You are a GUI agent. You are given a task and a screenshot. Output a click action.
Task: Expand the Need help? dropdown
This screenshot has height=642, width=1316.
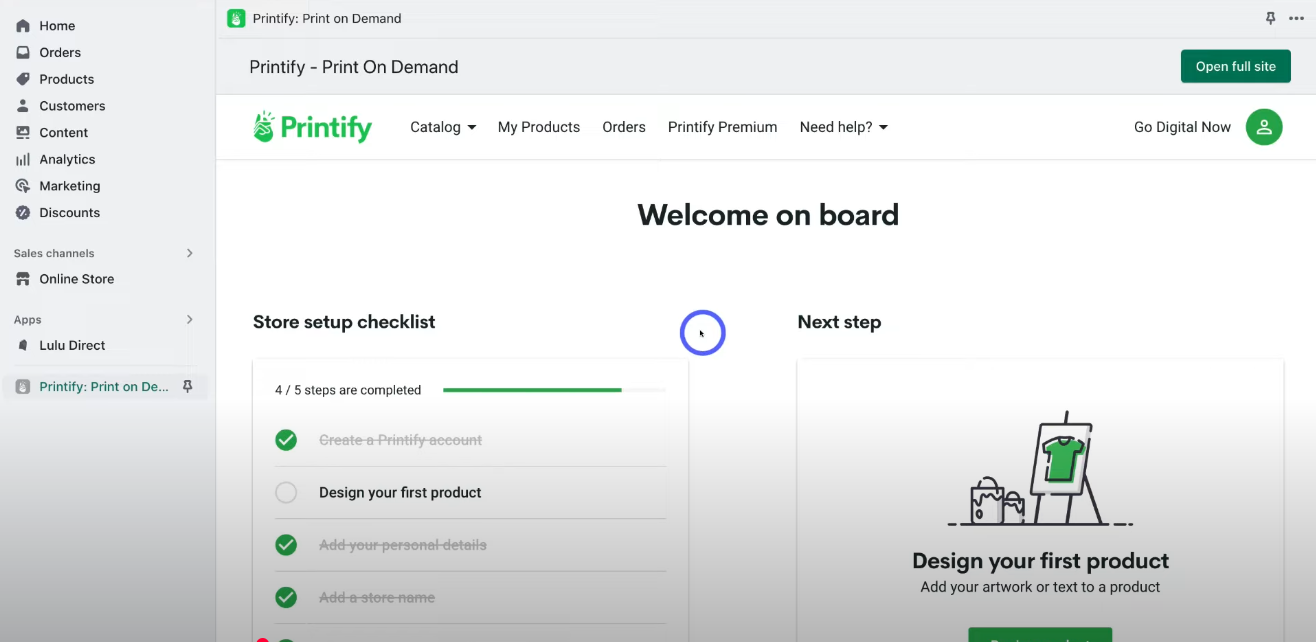pyautogui.click(x=844, y=127)
